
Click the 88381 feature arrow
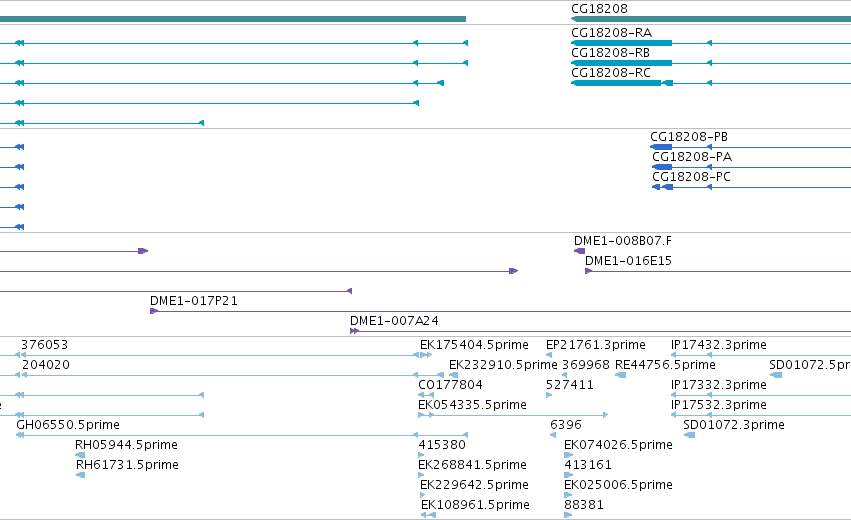coord(568,515)
